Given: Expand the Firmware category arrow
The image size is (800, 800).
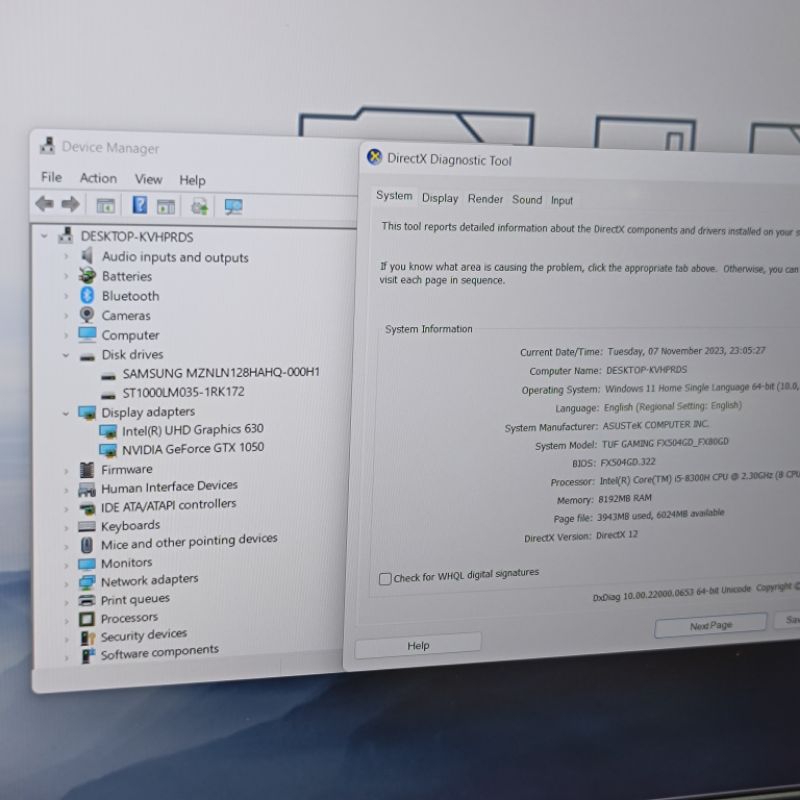Looking at the screenshot, I should (x=66, y=471).
